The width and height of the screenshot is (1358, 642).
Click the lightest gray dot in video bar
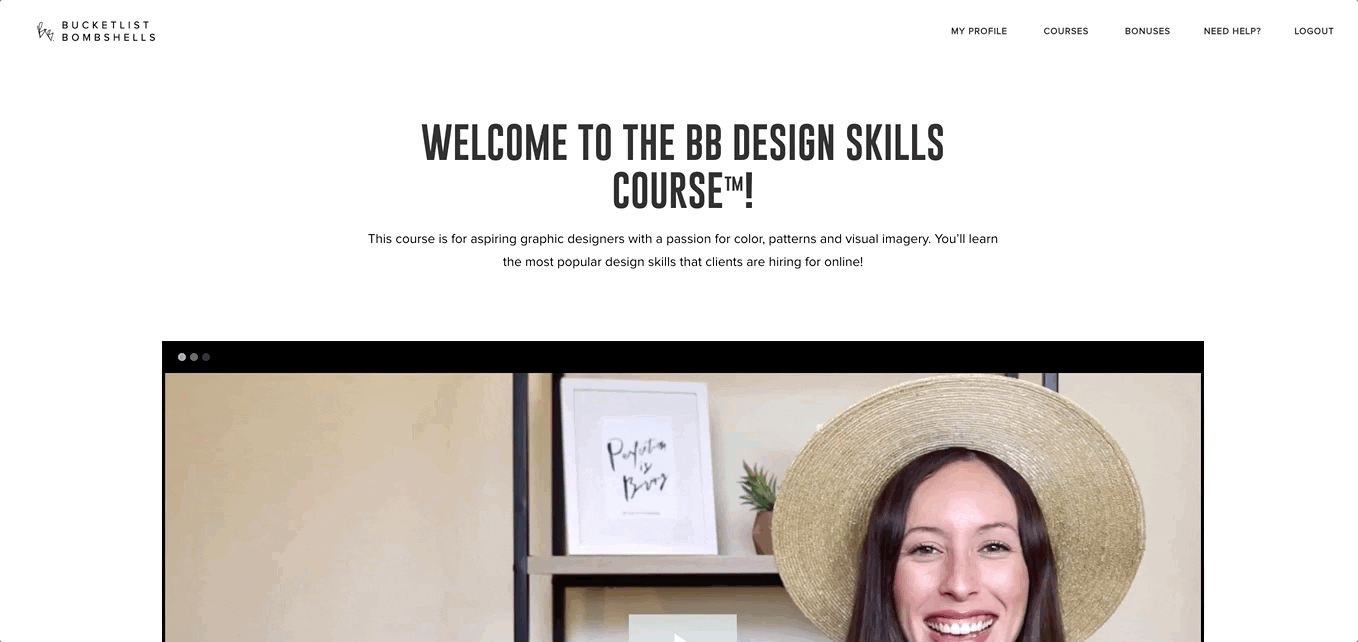click(x=182, y=357)
